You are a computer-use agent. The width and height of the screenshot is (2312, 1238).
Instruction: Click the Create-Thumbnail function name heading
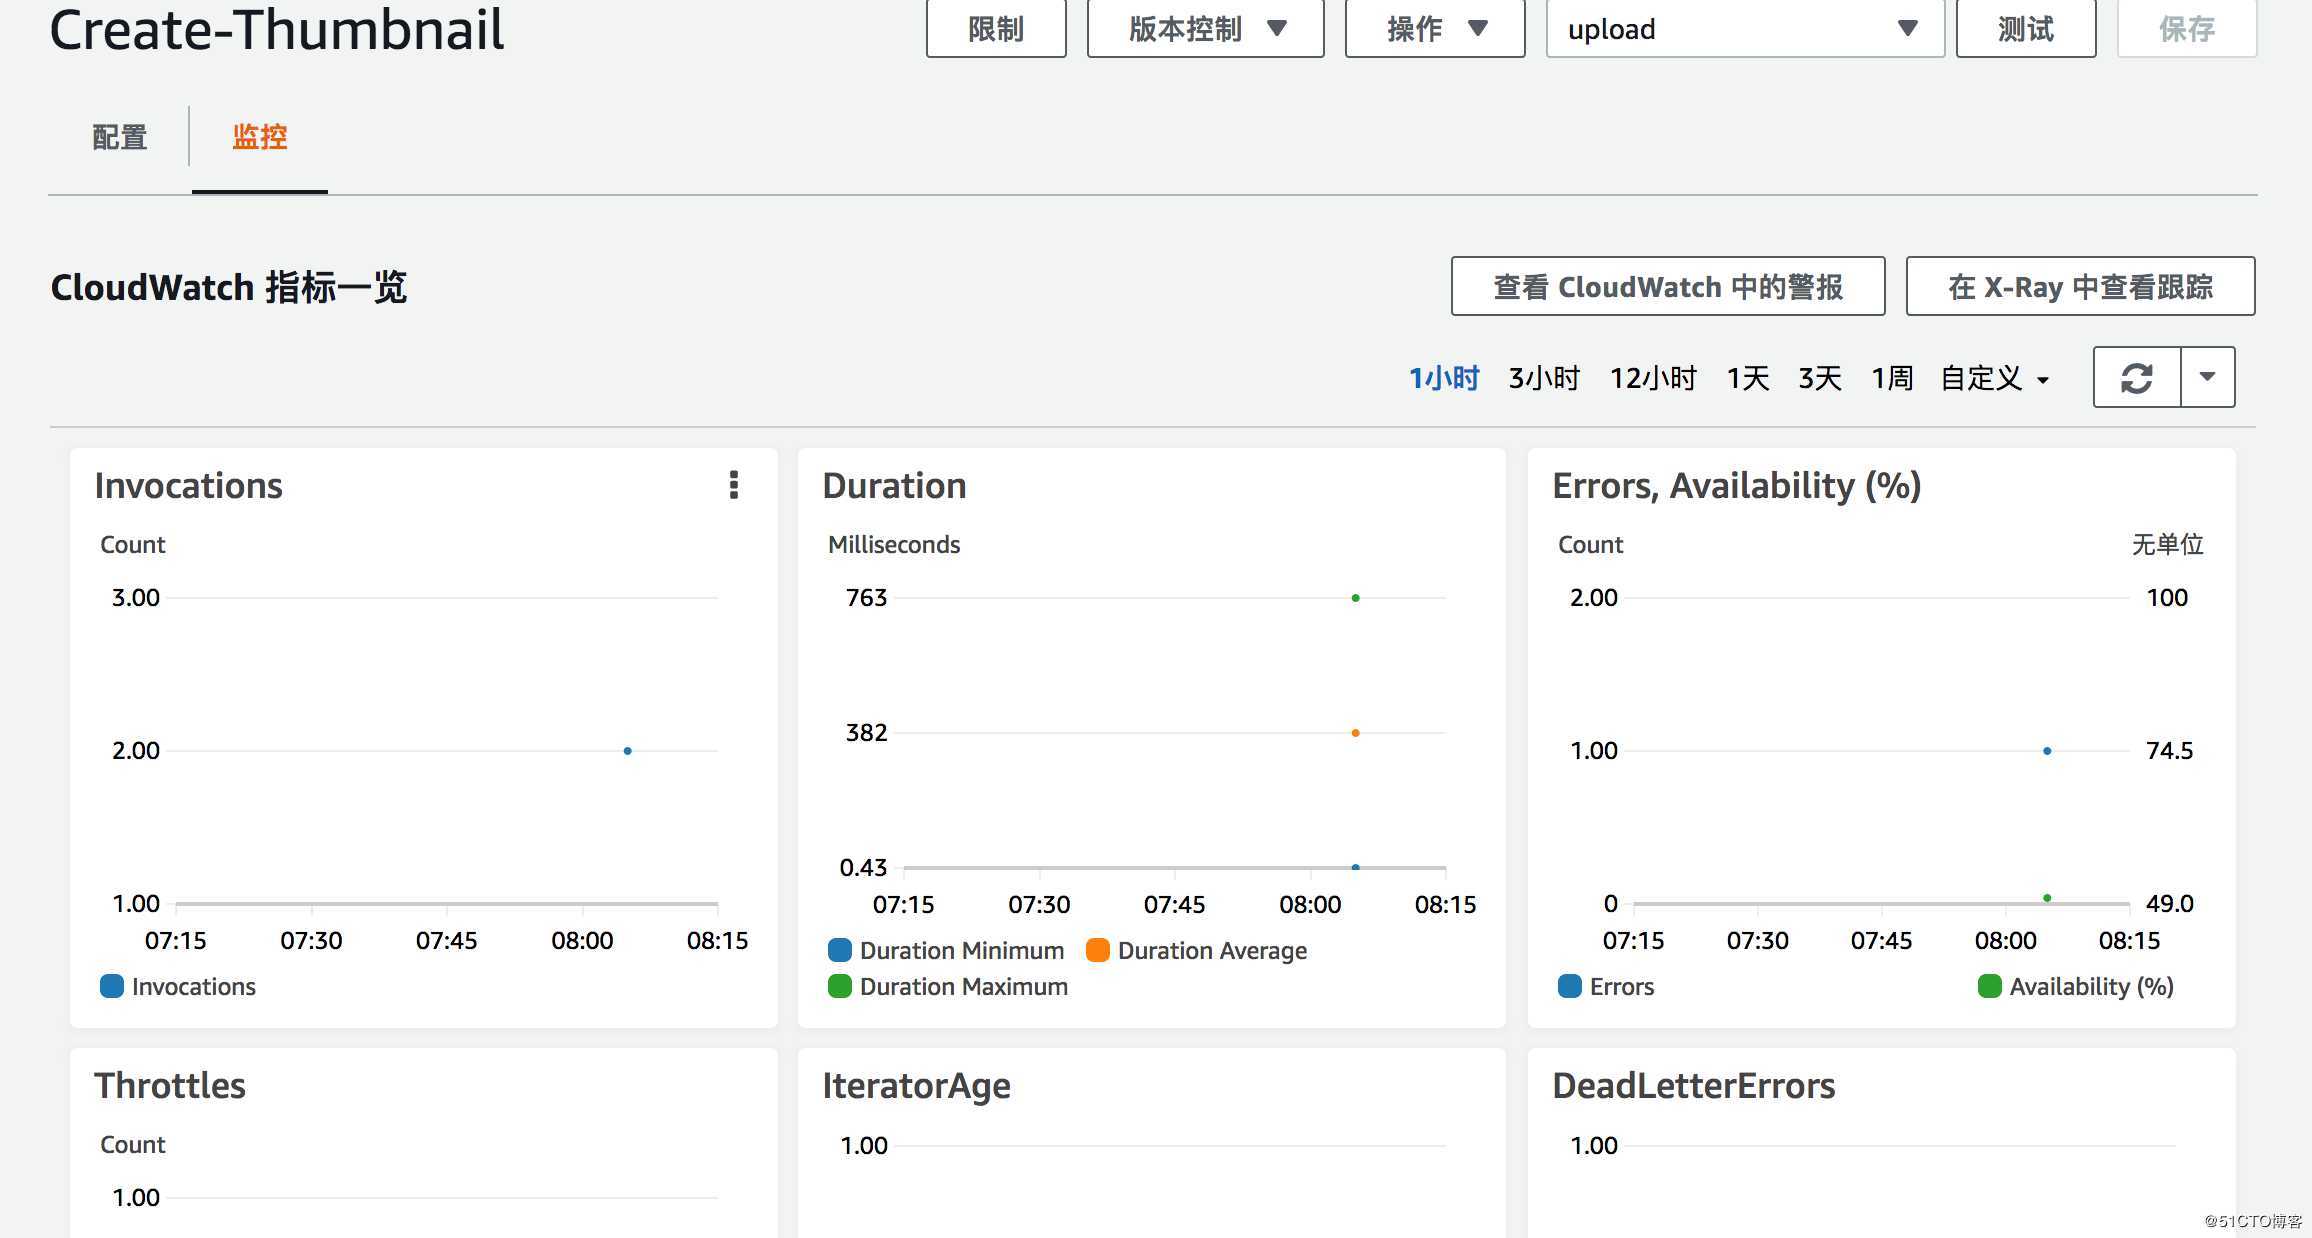click(277, 29)
